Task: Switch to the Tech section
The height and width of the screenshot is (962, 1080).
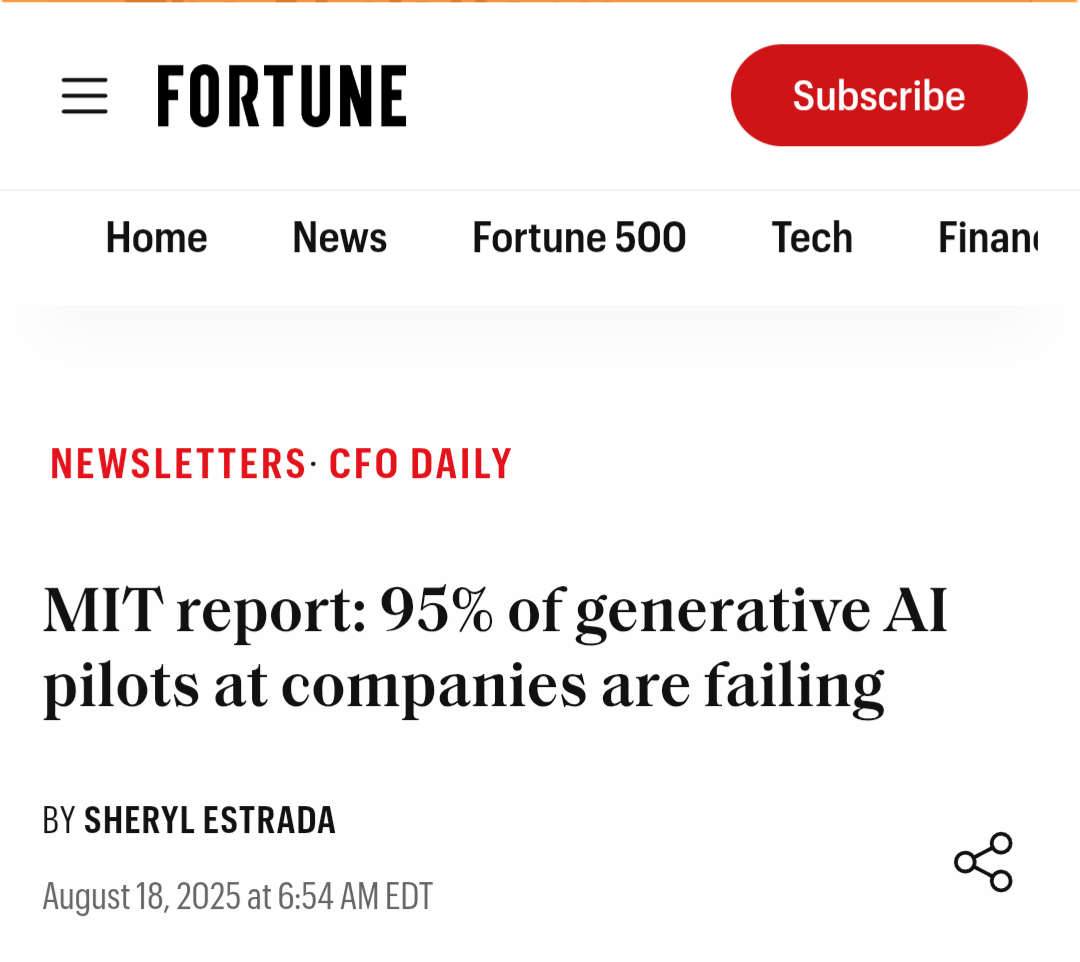Action: (x=812, y=238)
